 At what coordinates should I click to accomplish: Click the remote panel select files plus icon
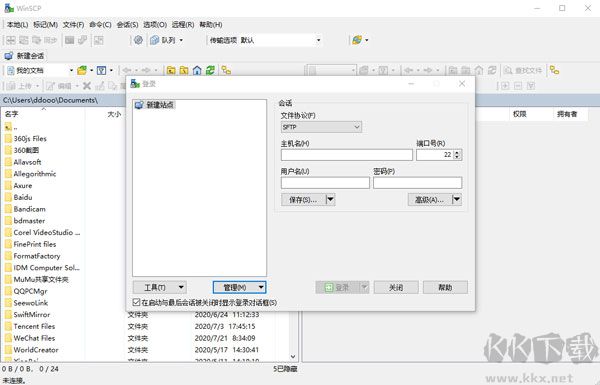pos(505,86)
